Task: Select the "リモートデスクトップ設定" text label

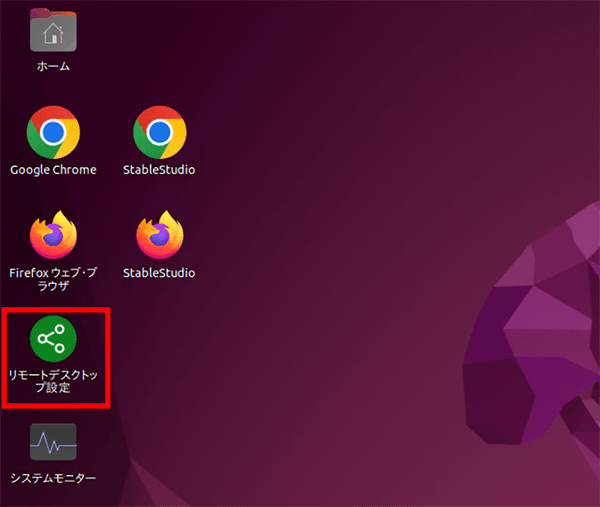Action: tap(53, 381)
